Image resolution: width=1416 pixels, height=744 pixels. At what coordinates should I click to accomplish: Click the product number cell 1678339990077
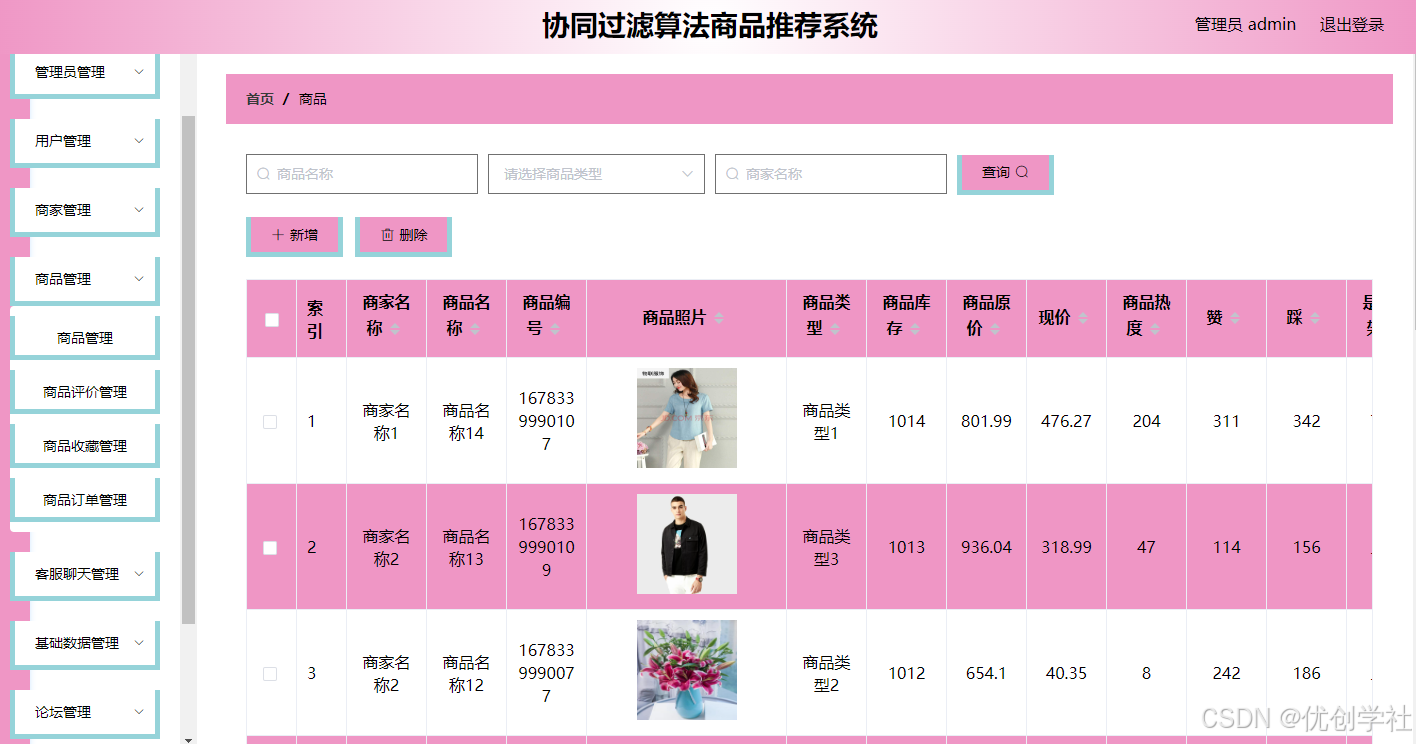pyautogui.click(x=547, y=673)
